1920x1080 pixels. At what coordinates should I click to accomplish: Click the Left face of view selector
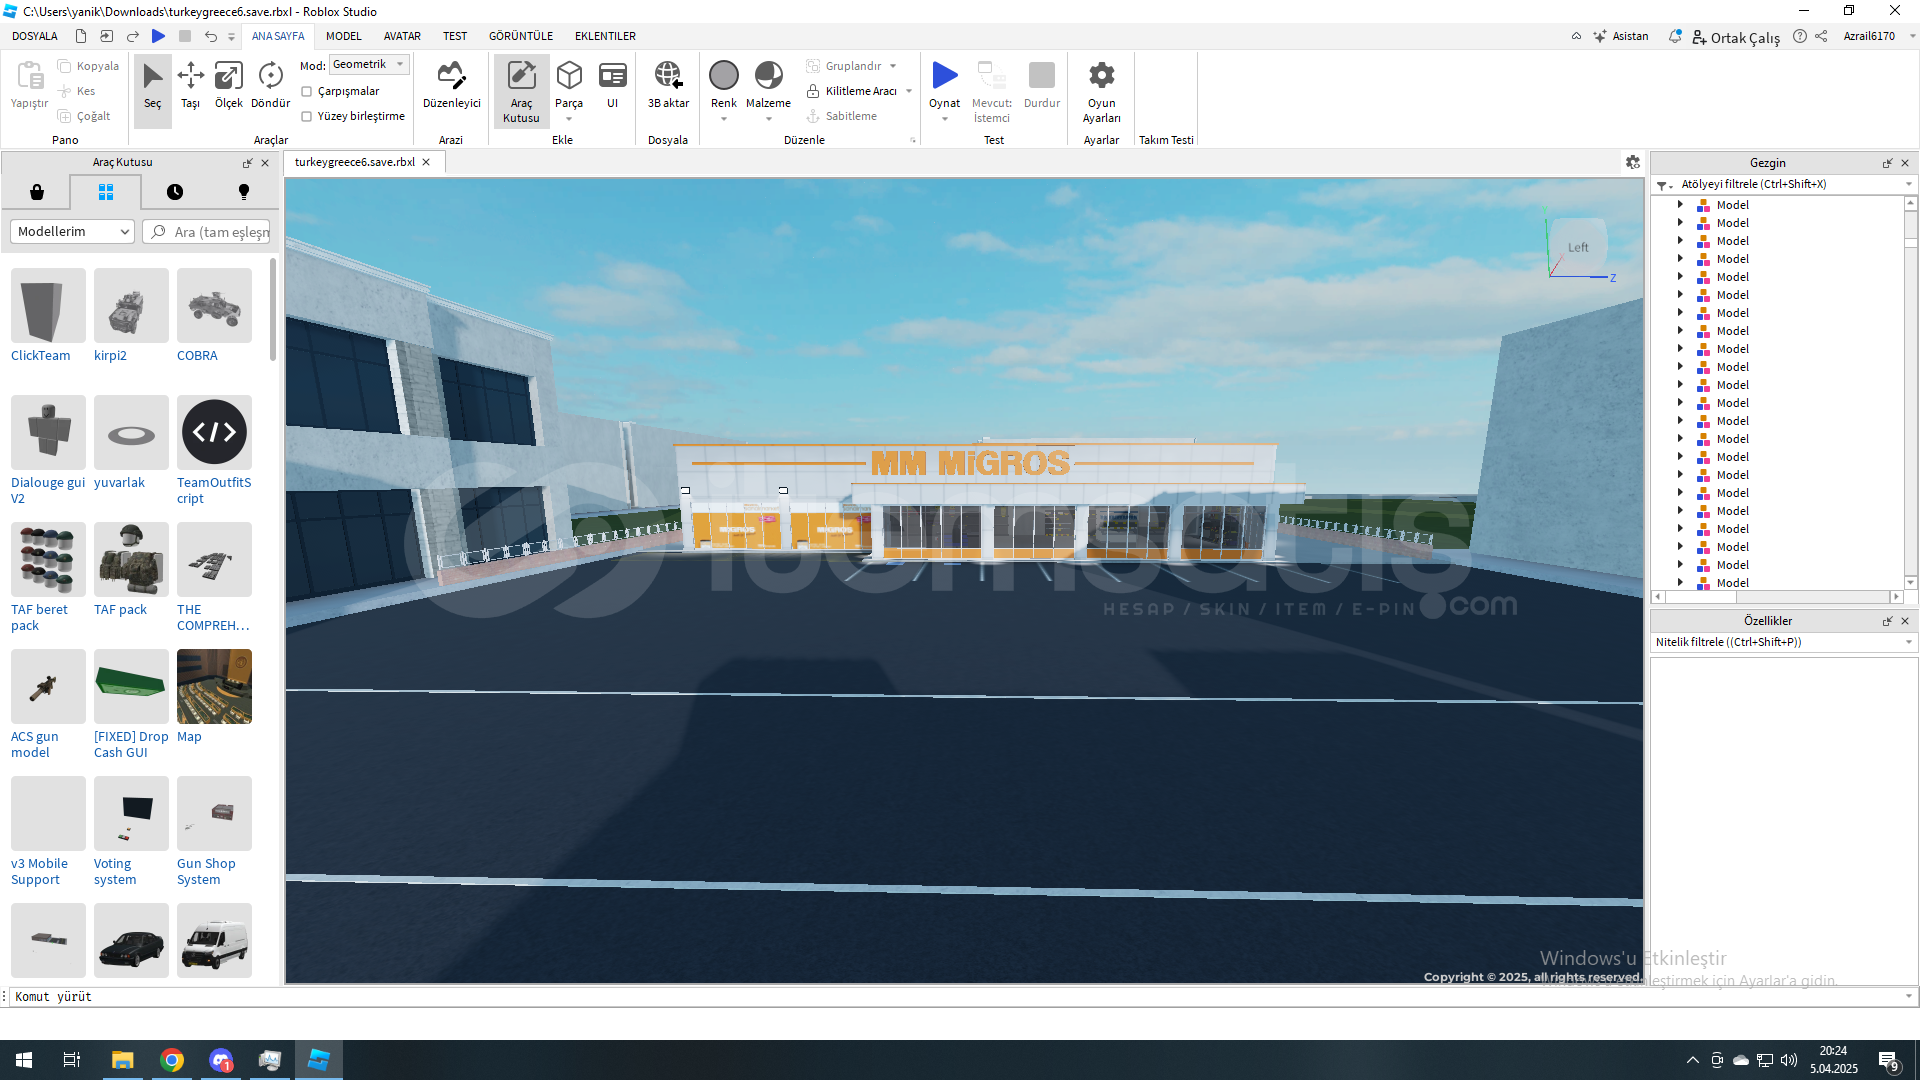(x=1578, y=247)
